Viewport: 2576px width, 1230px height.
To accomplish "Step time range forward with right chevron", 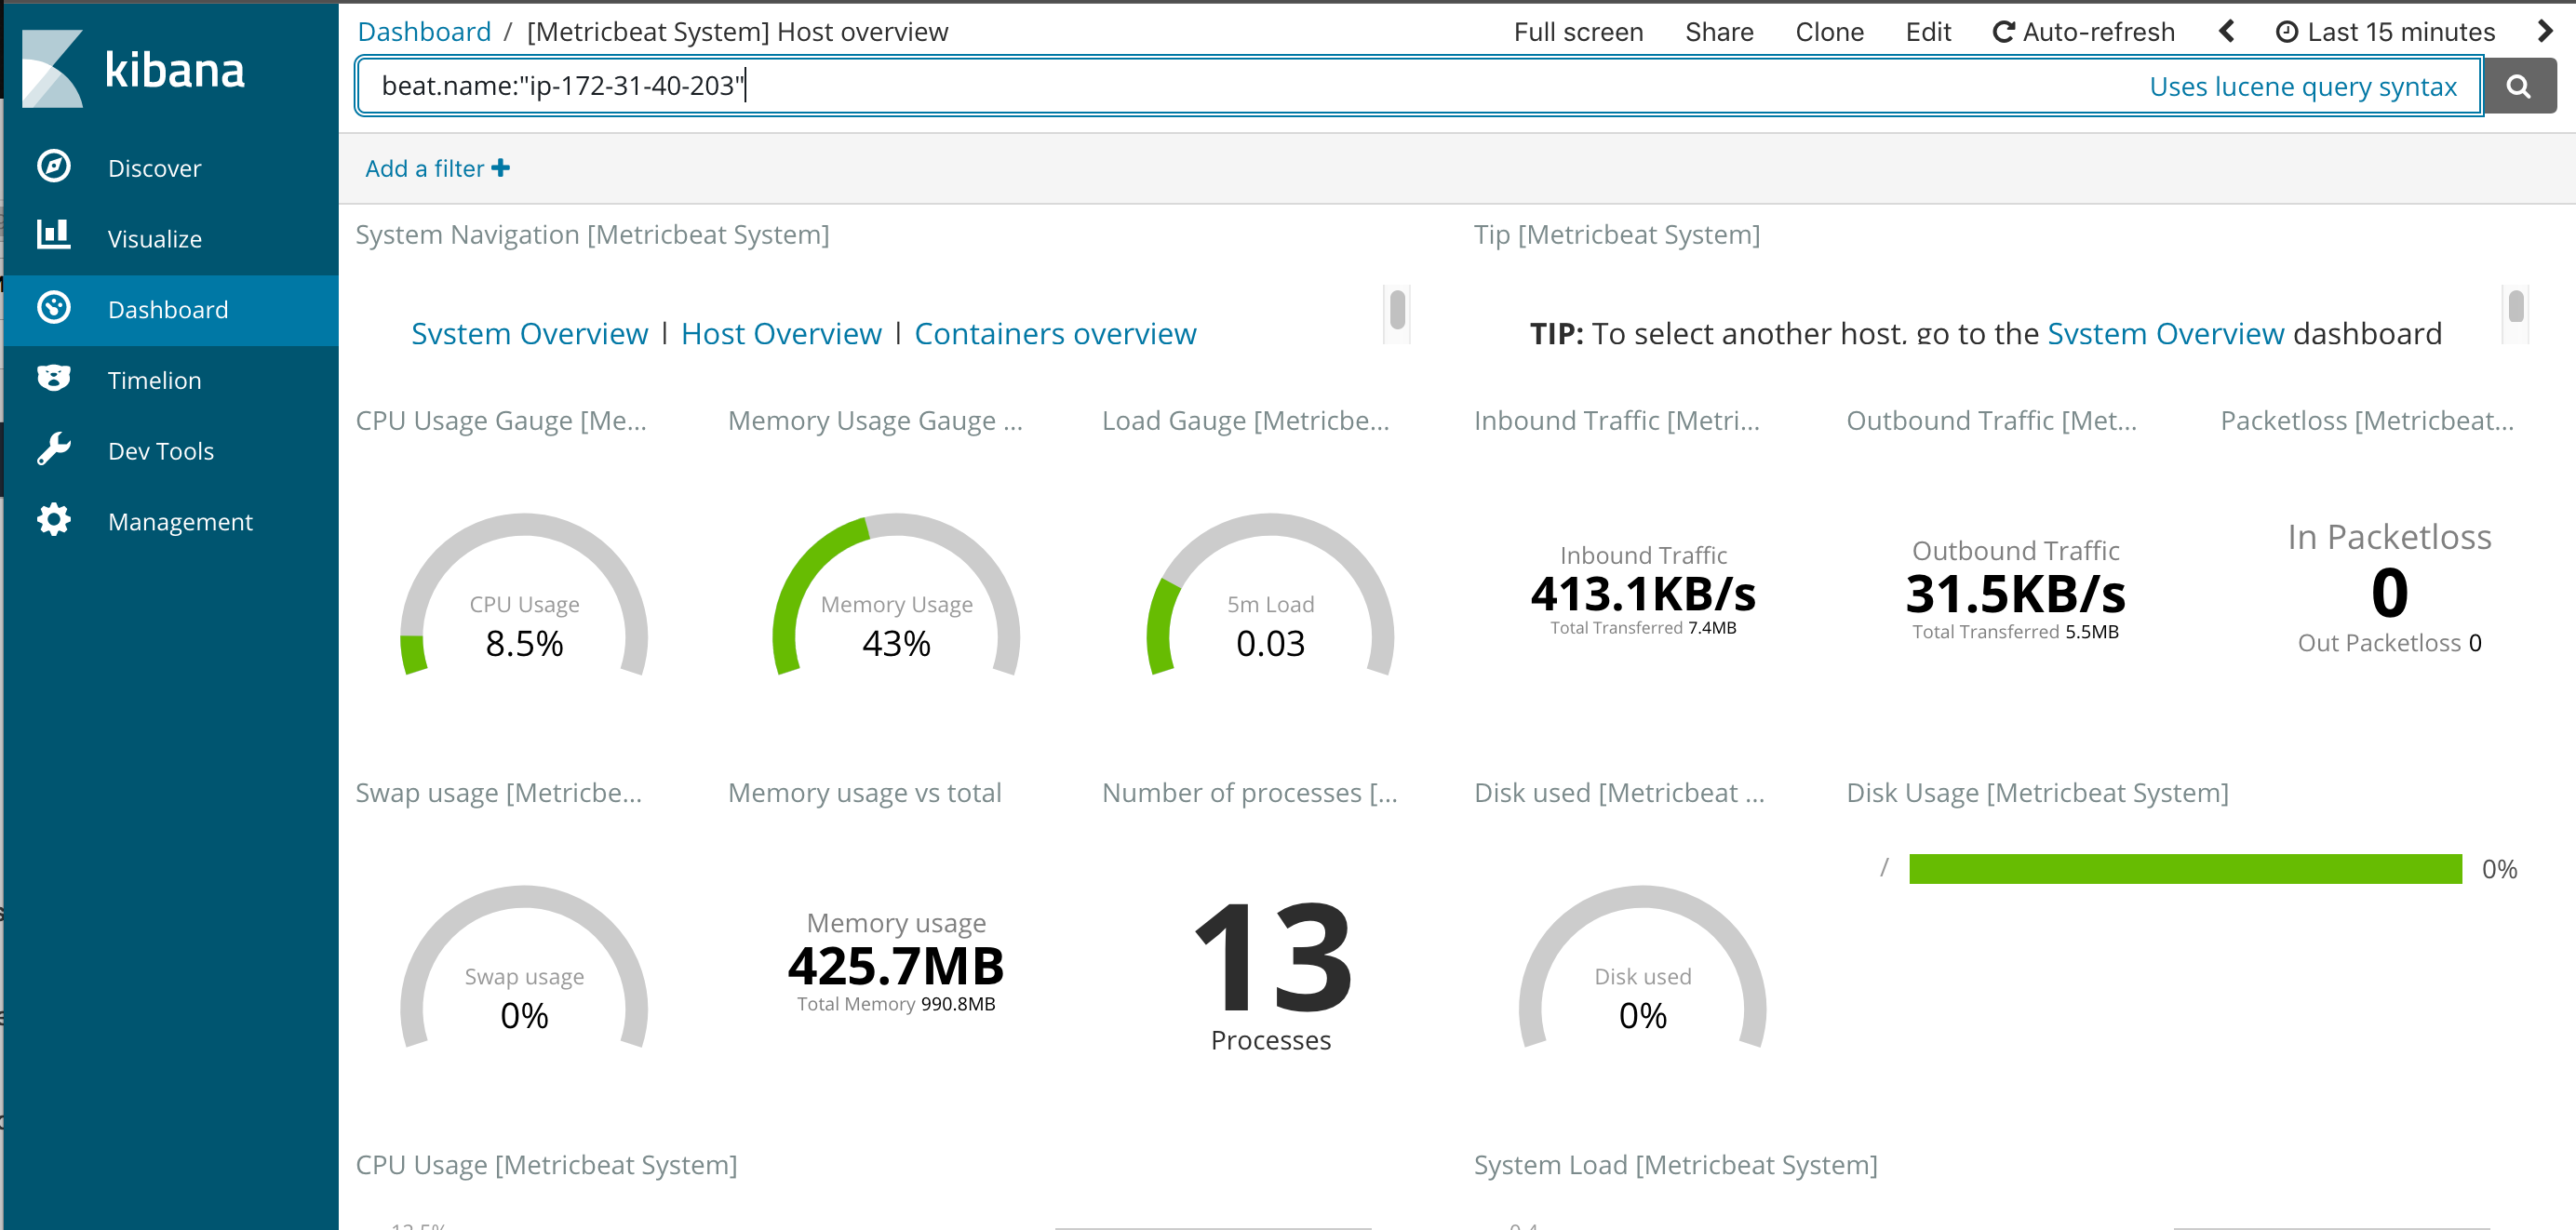I will click(x=2545, y=32).
